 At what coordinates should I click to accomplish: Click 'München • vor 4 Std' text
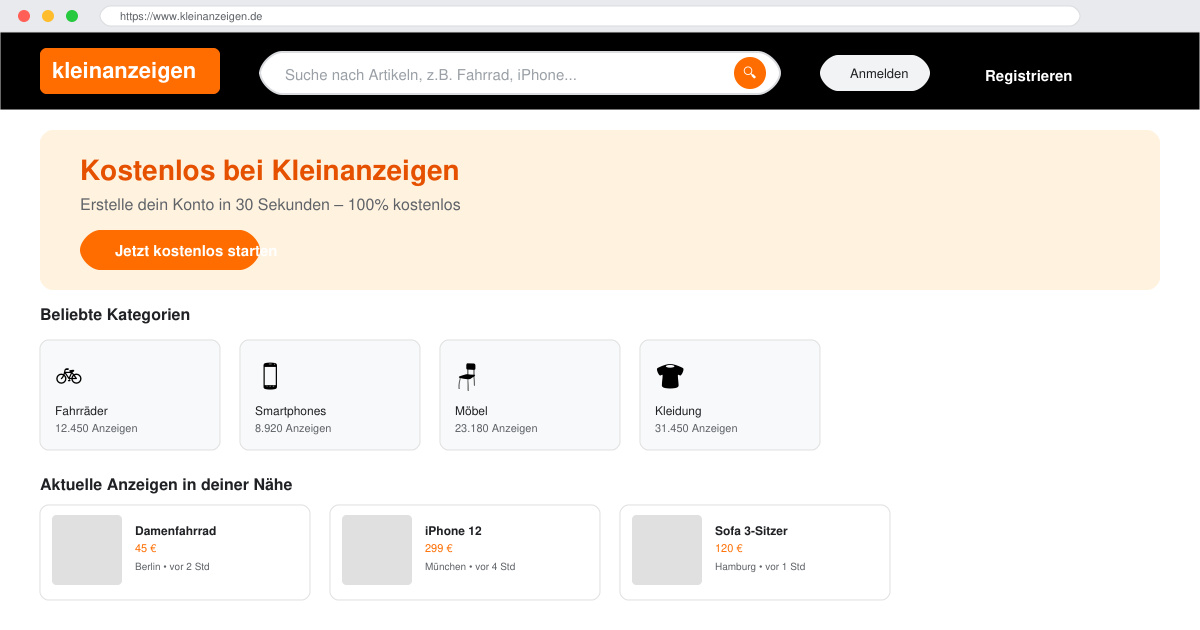[x=470, y=566]
